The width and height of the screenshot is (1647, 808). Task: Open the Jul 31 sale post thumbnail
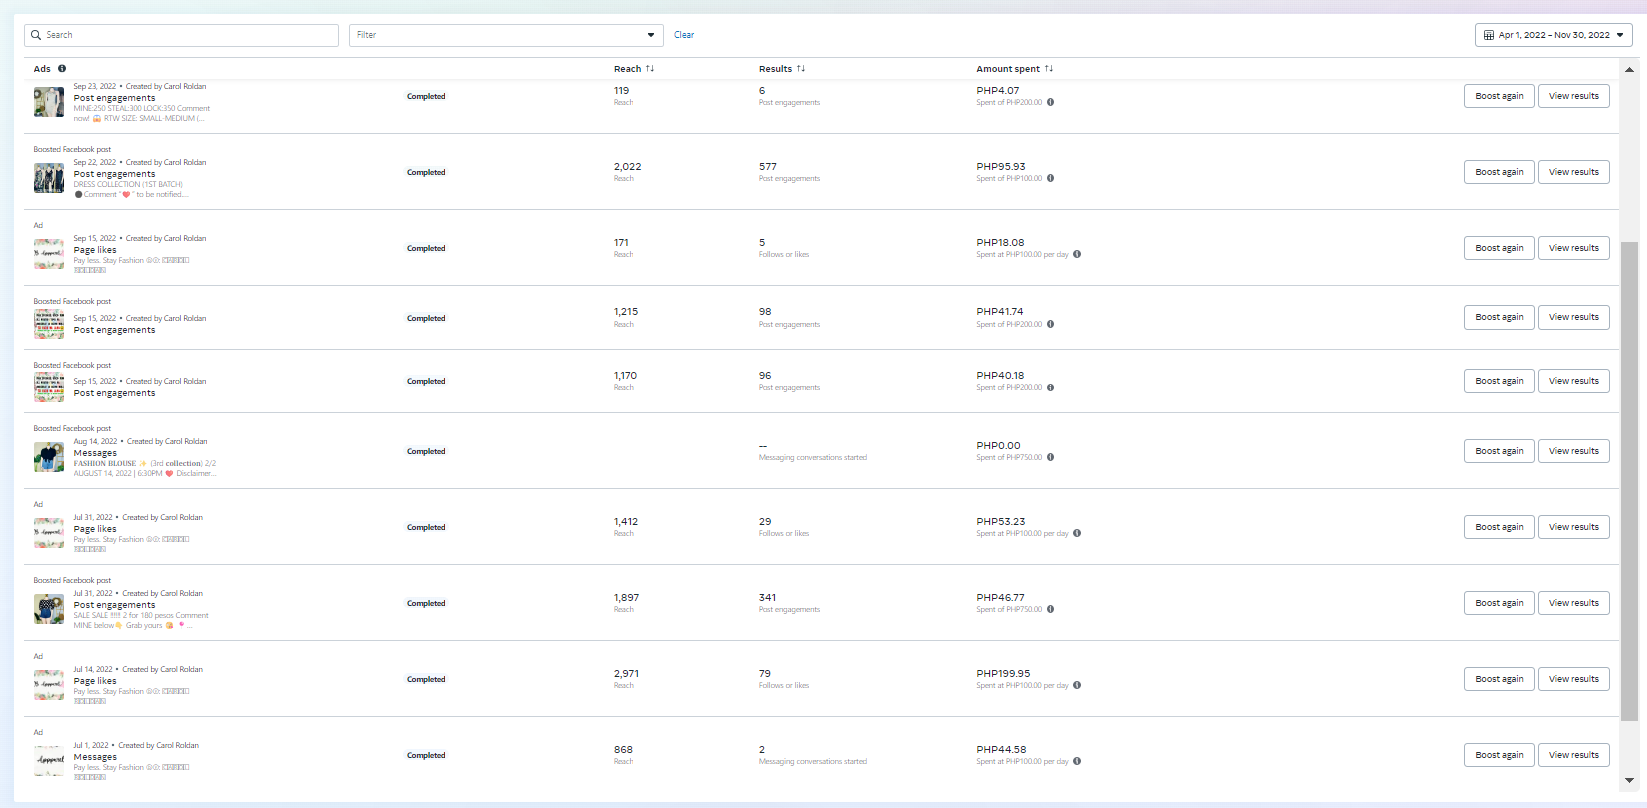(x=49, y=609)
